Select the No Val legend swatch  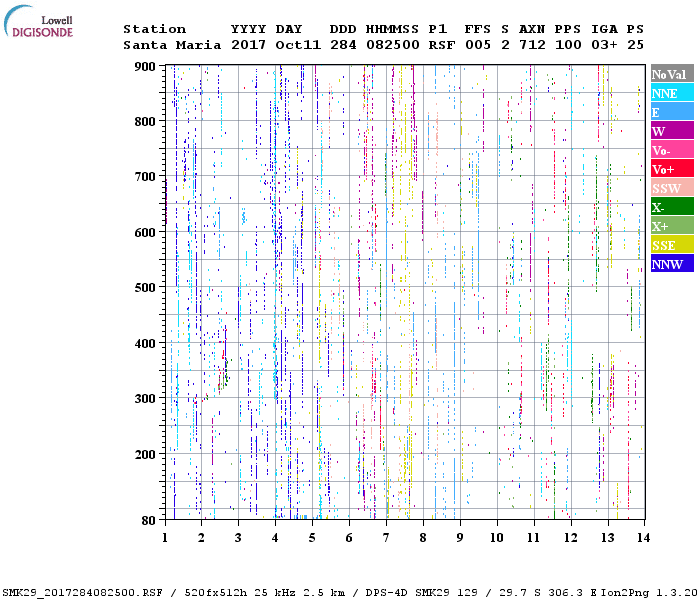672,74
